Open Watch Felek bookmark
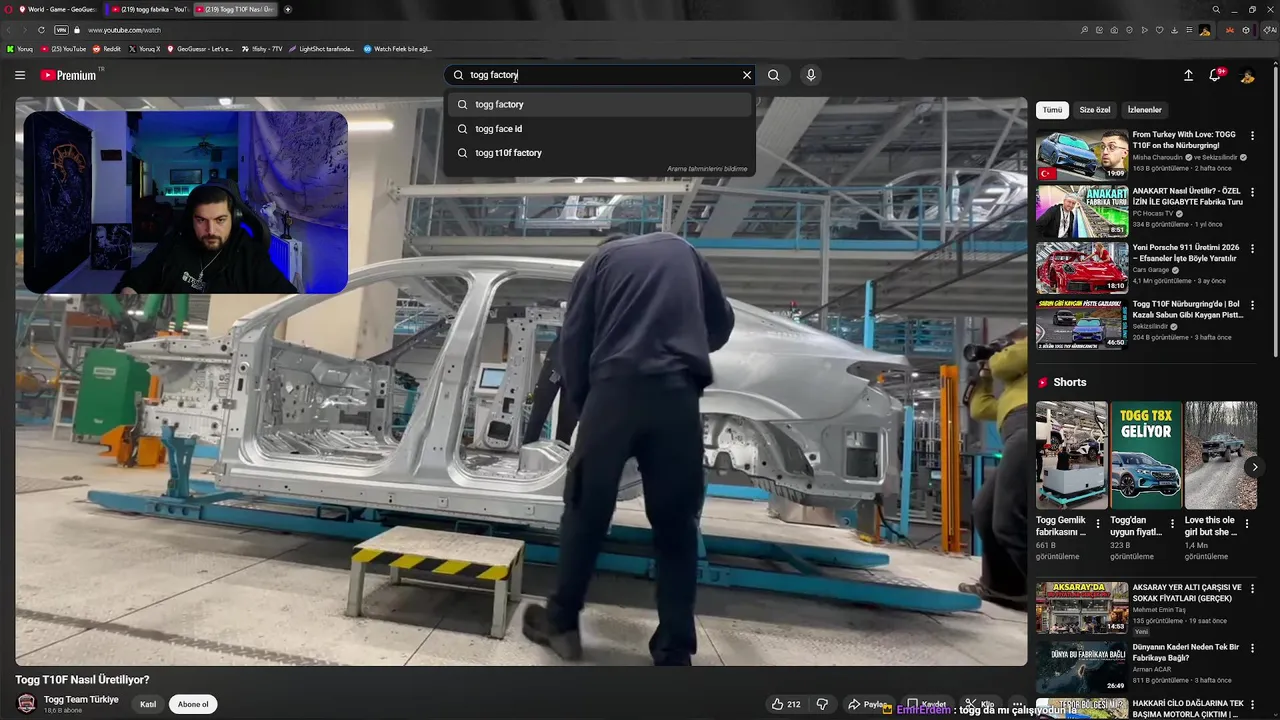 coord(397,49)
